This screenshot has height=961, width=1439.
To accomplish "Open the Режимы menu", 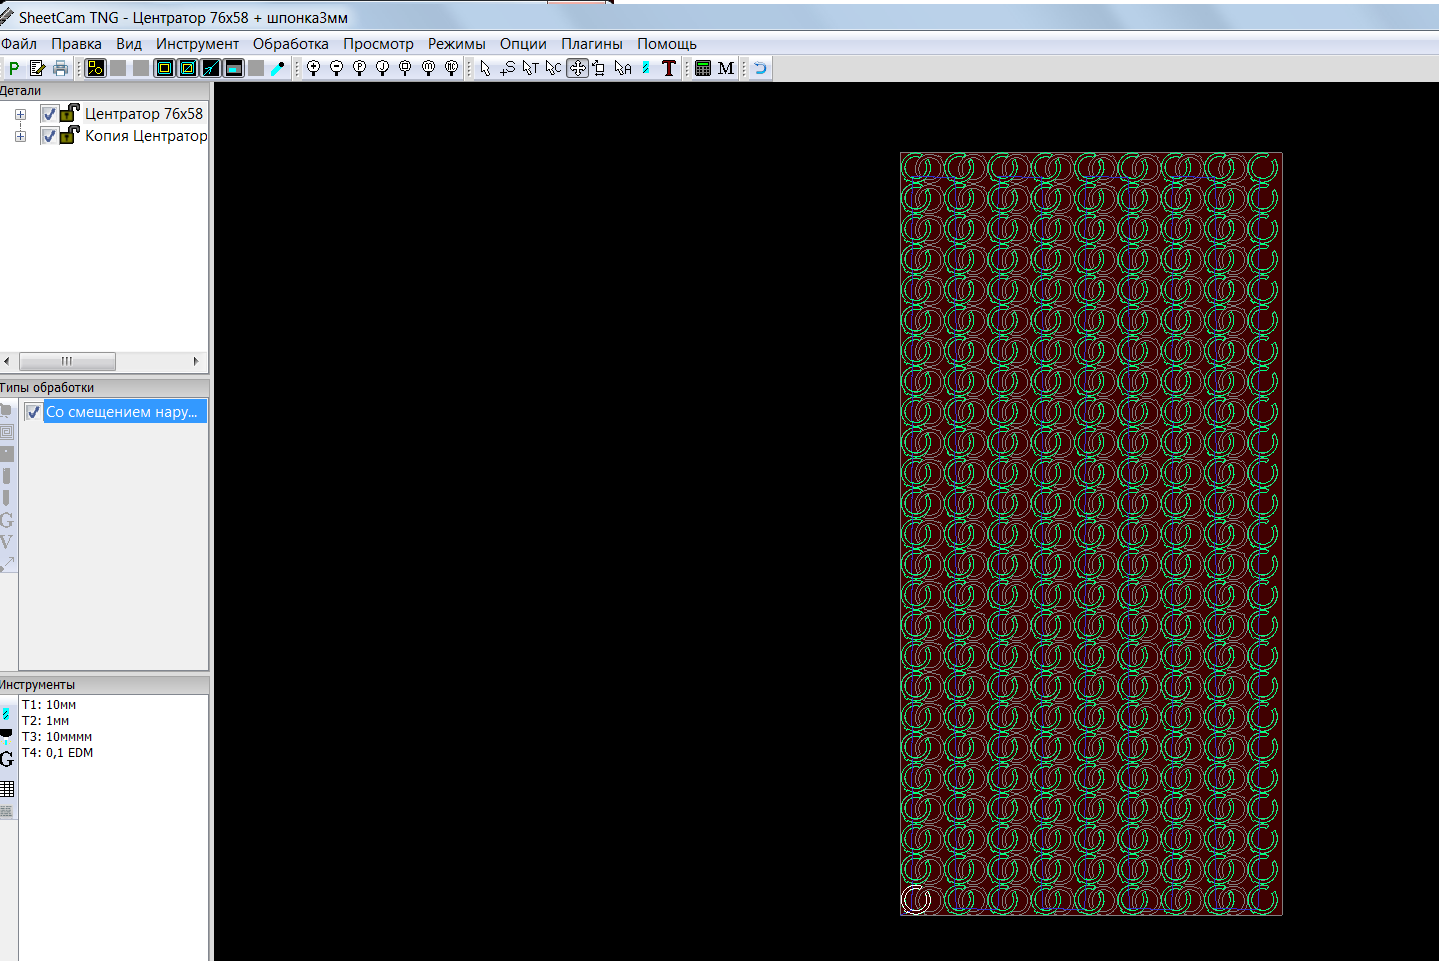I will pyautogui.click(x=457, y=44).
